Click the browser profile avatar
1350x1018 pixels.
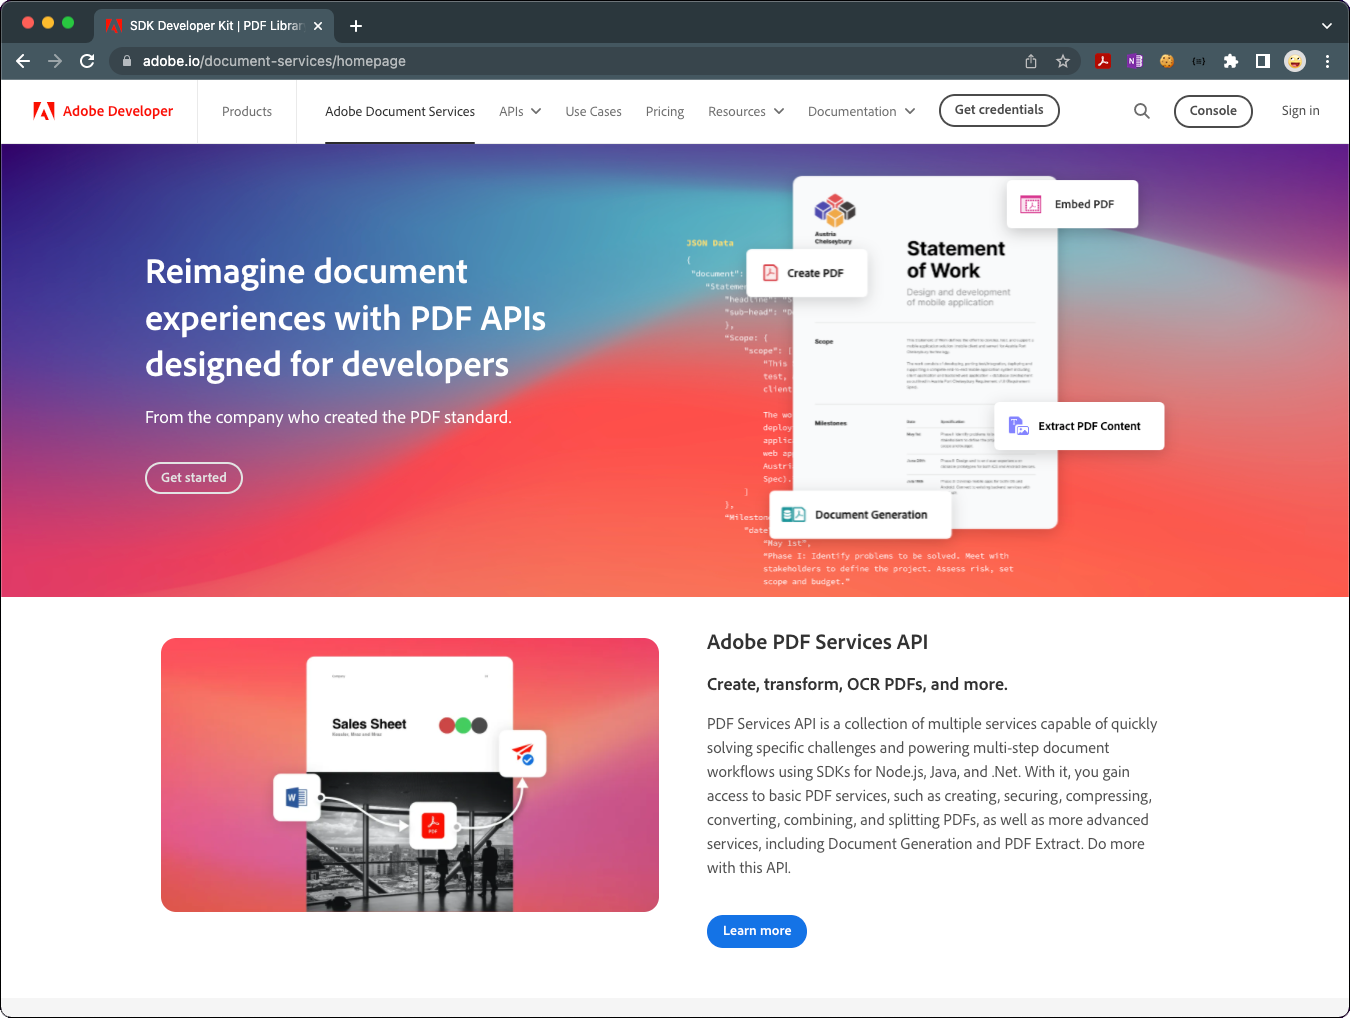point(1294,61)
